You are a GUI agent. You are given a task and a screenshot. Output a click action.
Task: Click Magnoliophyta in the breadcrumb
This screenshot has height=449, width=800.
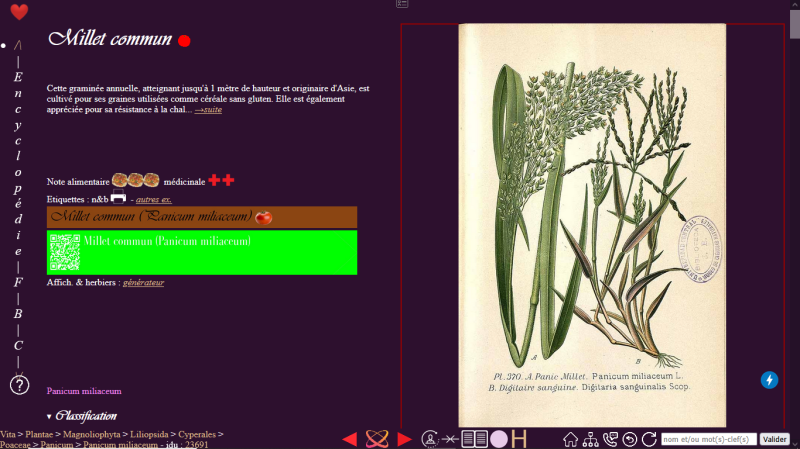tap(91, 434)
